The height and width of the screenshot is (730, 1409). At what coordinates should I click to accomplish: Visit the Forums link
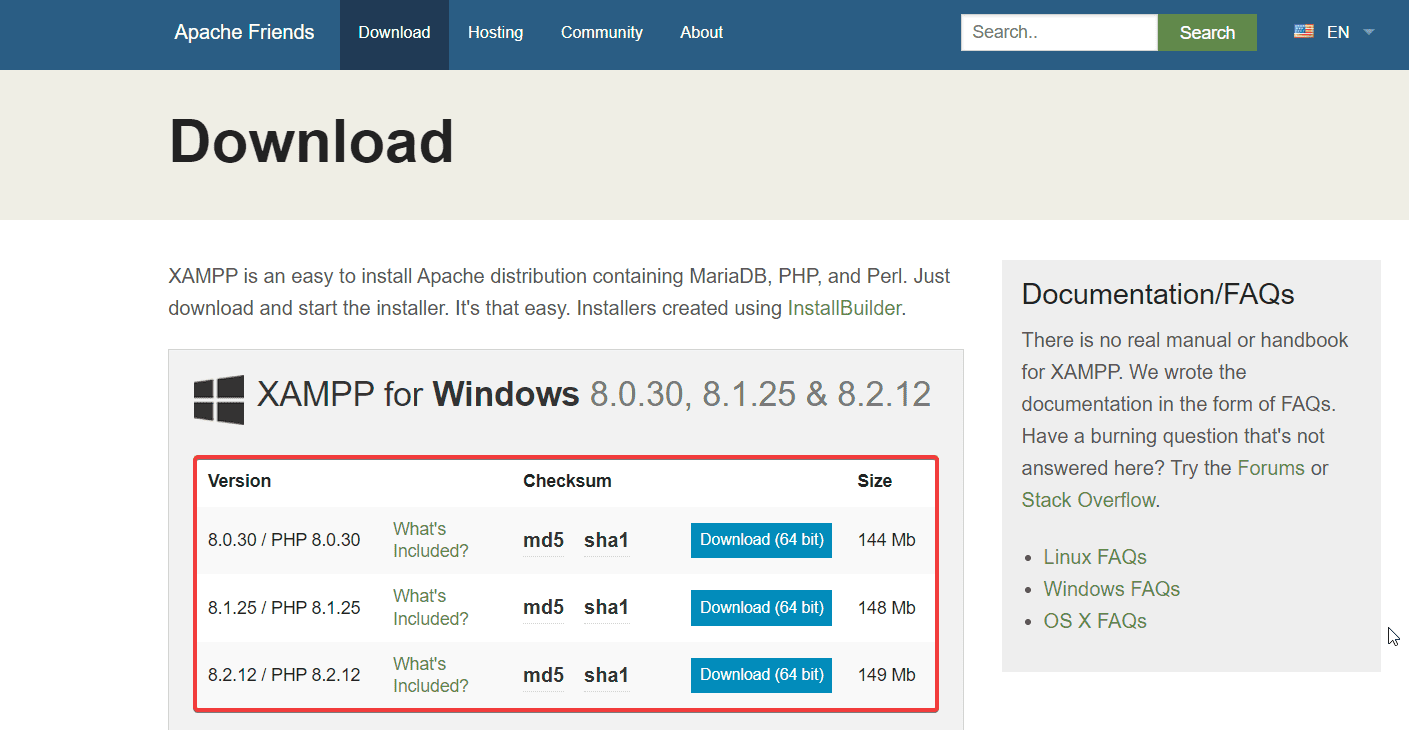pos(1270,467)
